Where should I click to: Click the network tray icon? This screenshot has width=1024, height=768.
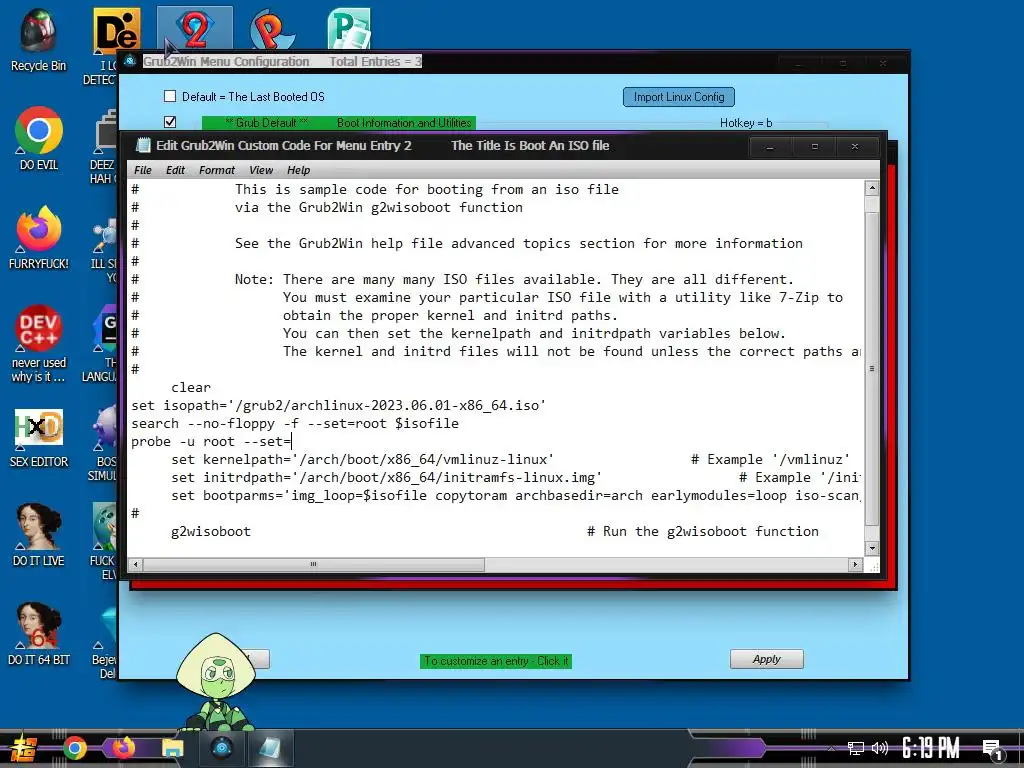click(x=856, y=748)
